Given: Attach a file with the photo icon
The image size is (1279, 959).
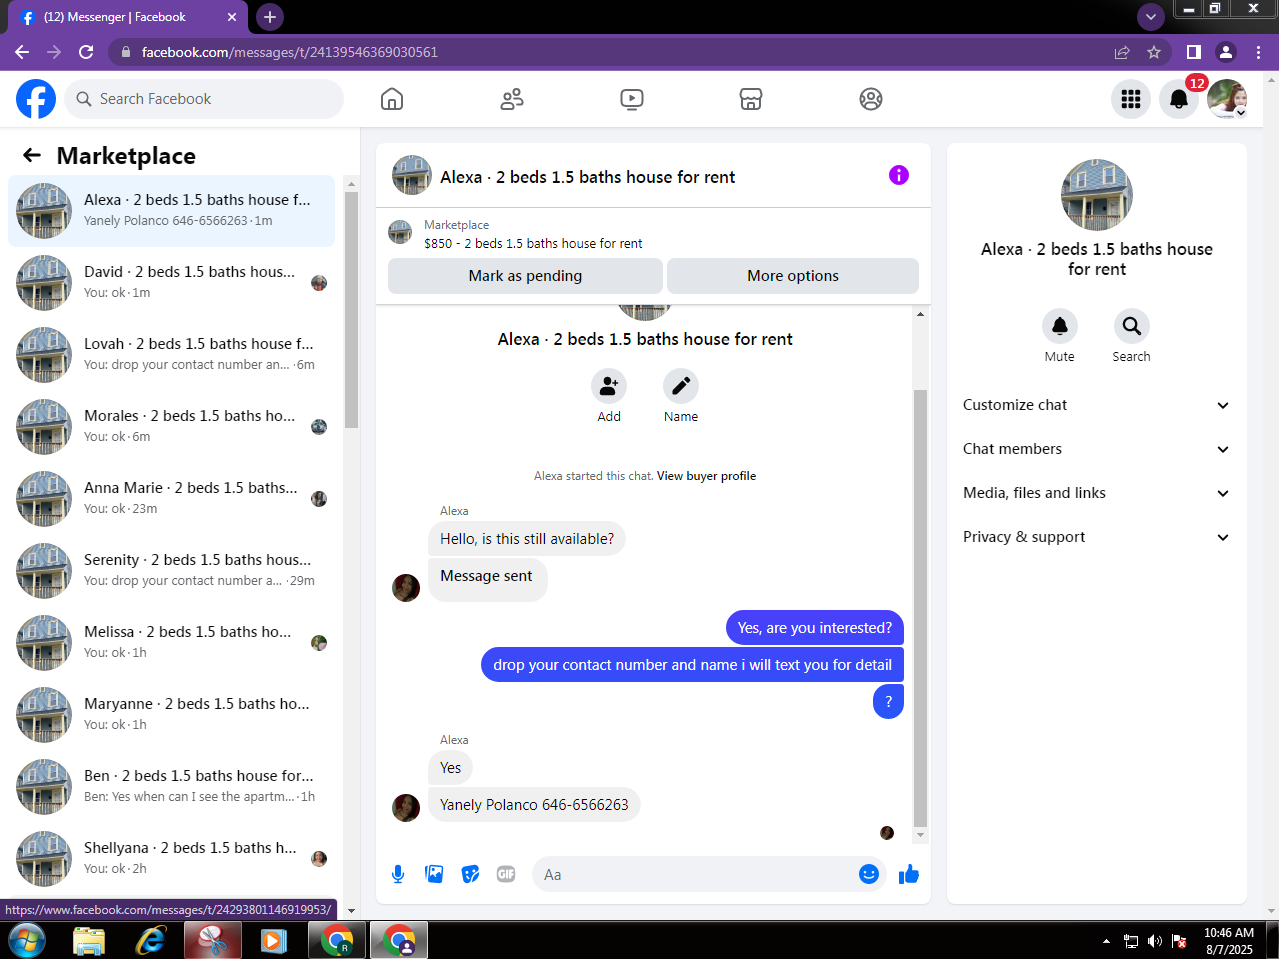Looking at the screenshot, I should pos(434,874).
